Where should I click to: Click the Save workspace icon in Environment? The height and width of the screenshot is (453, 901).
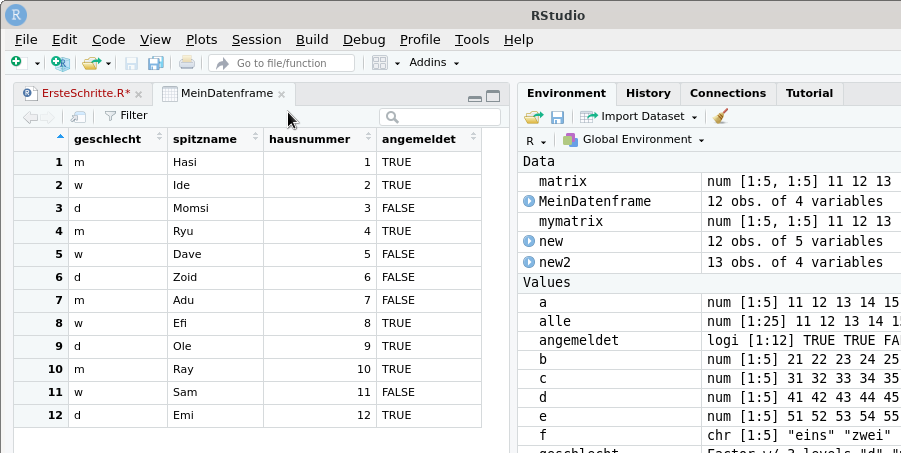[557, 117]
